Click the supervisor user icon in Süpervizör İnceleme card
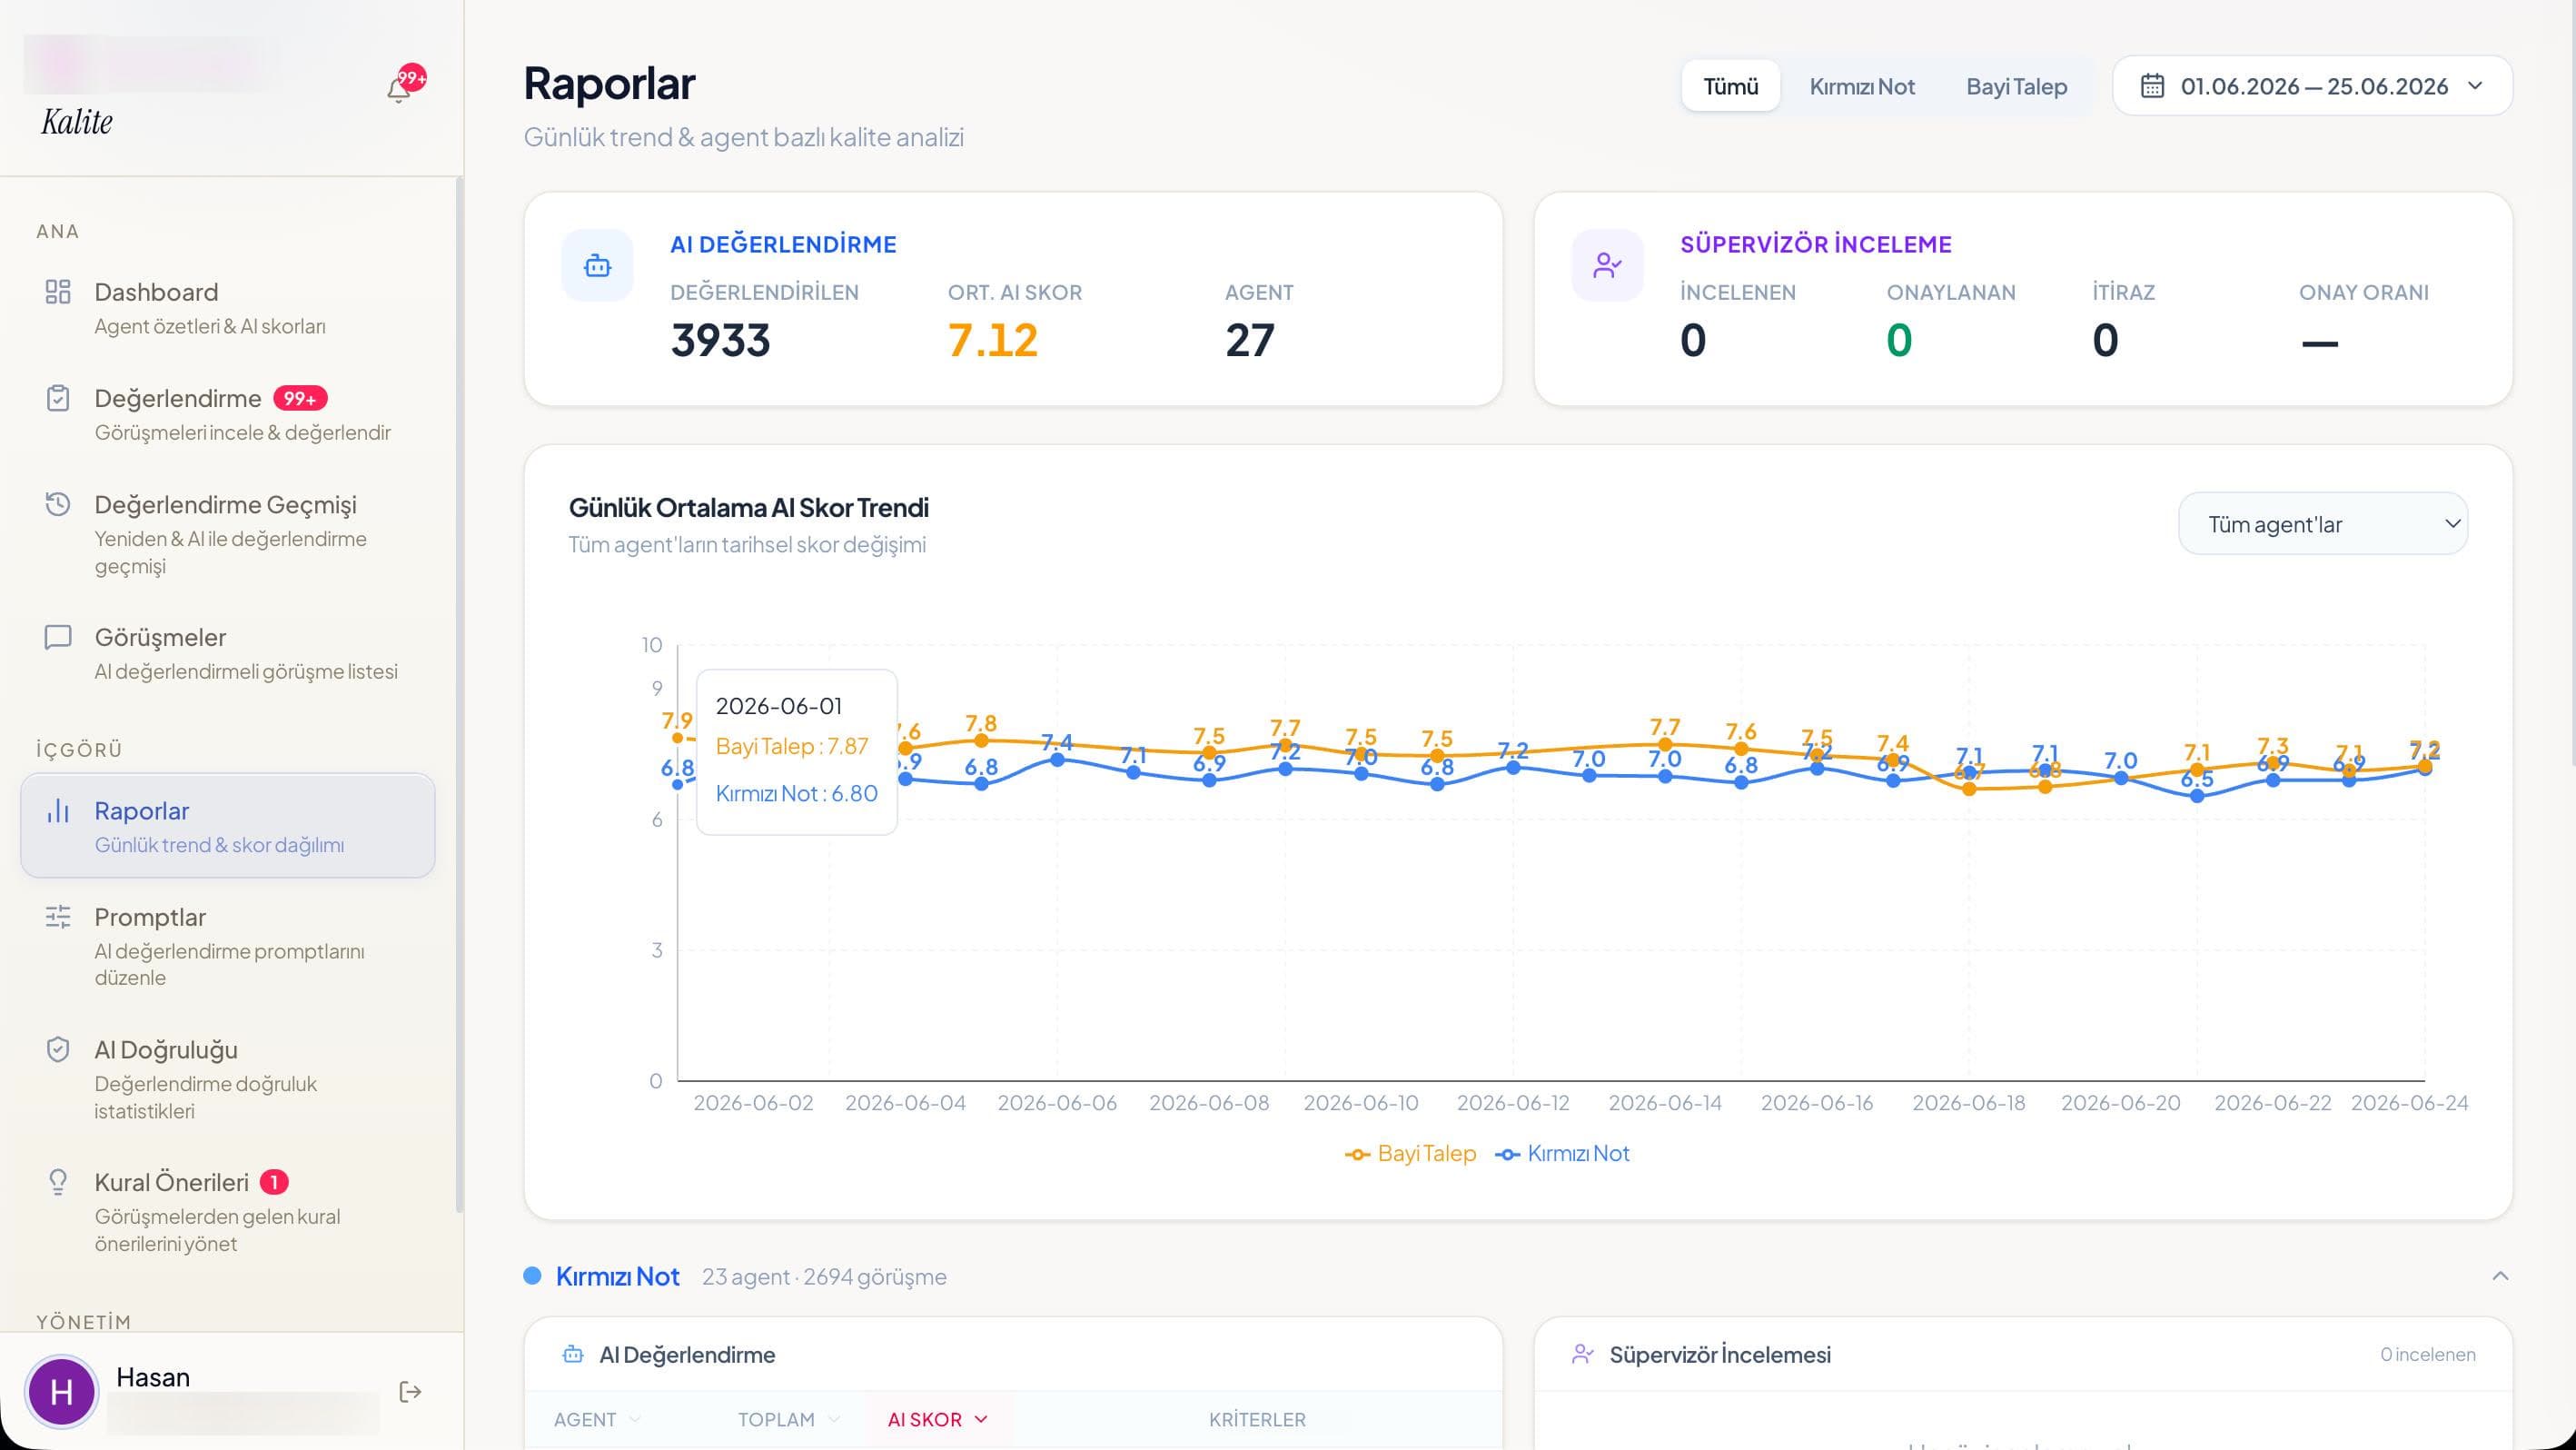Viewport: 2576px width, 1450px height. (1608, 266)
